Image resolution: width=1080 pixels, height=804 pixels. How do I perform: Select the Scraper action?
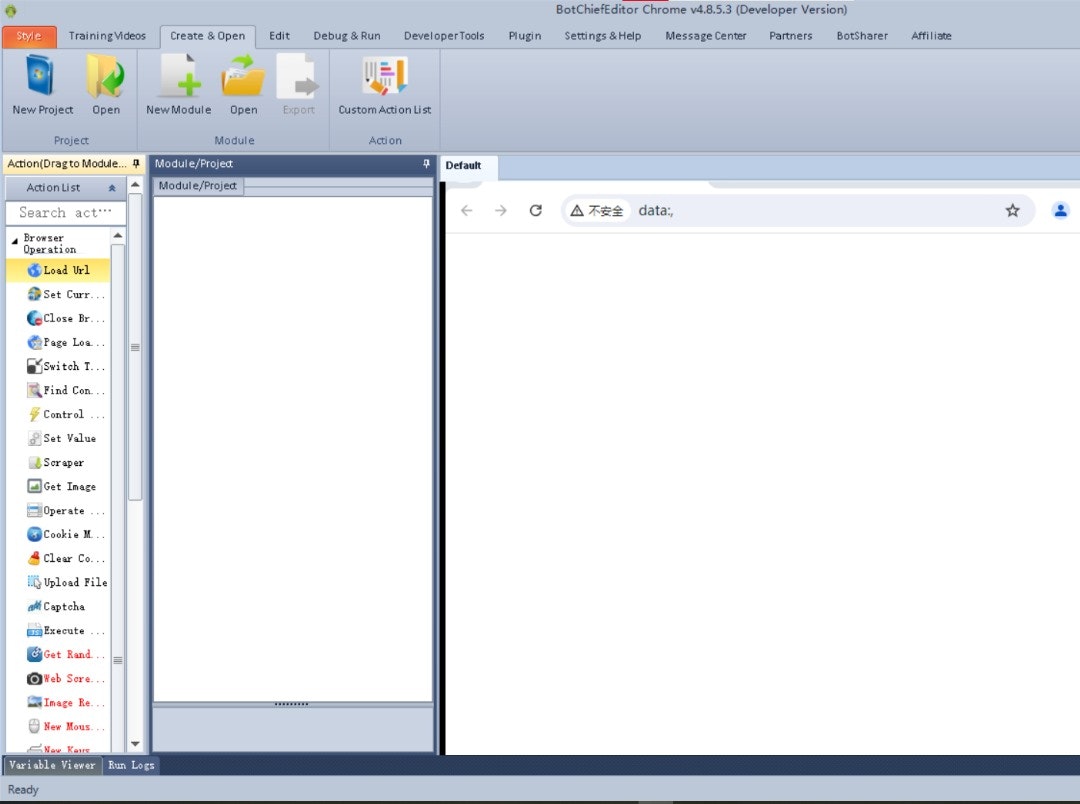click(55, 462)
